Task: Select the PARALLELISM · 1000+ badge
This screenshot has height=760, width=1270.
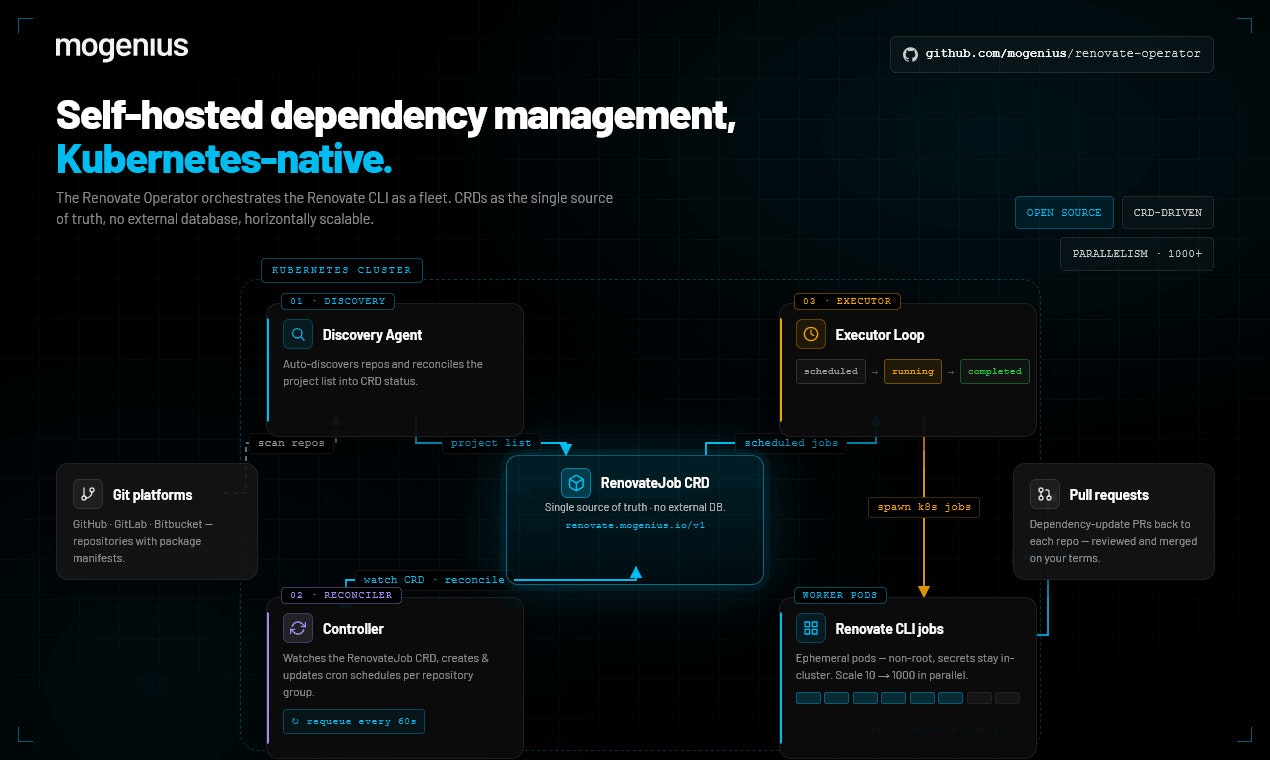Action: [1137, 254]
